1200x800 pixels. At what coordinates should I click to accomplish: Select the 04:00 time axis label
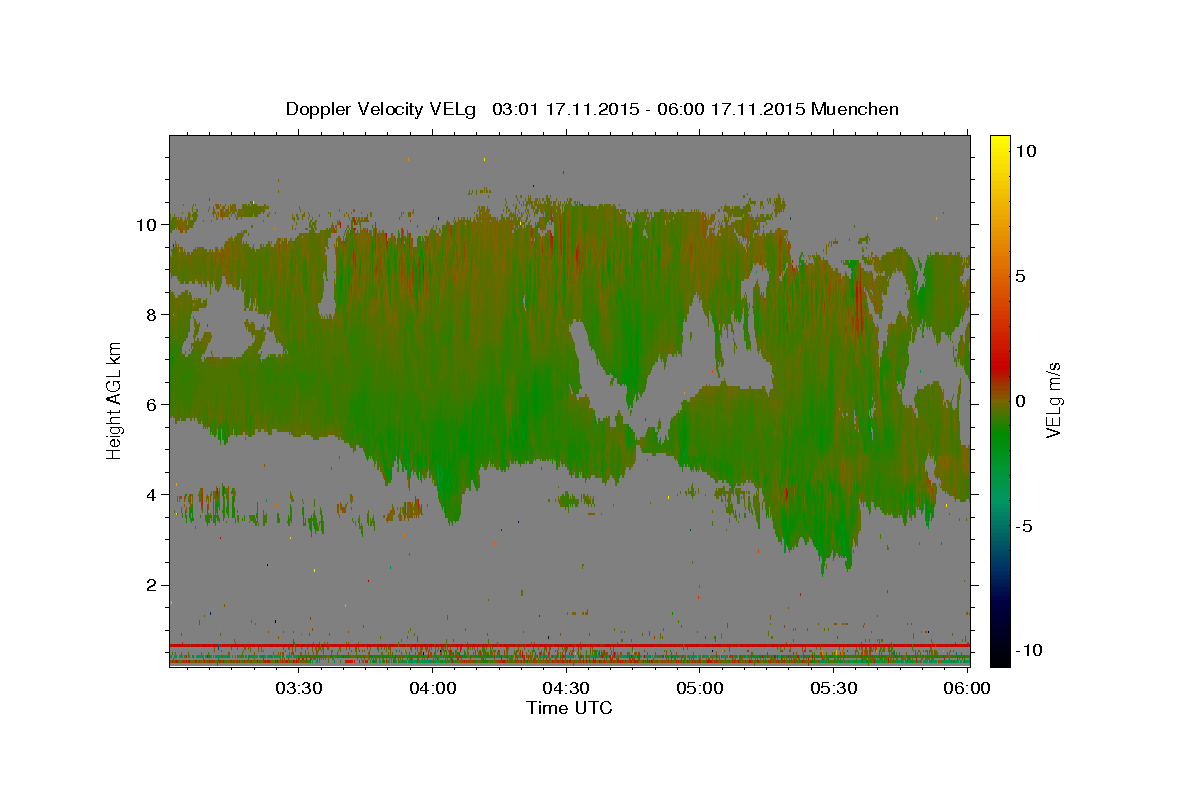tap(433, 688)
